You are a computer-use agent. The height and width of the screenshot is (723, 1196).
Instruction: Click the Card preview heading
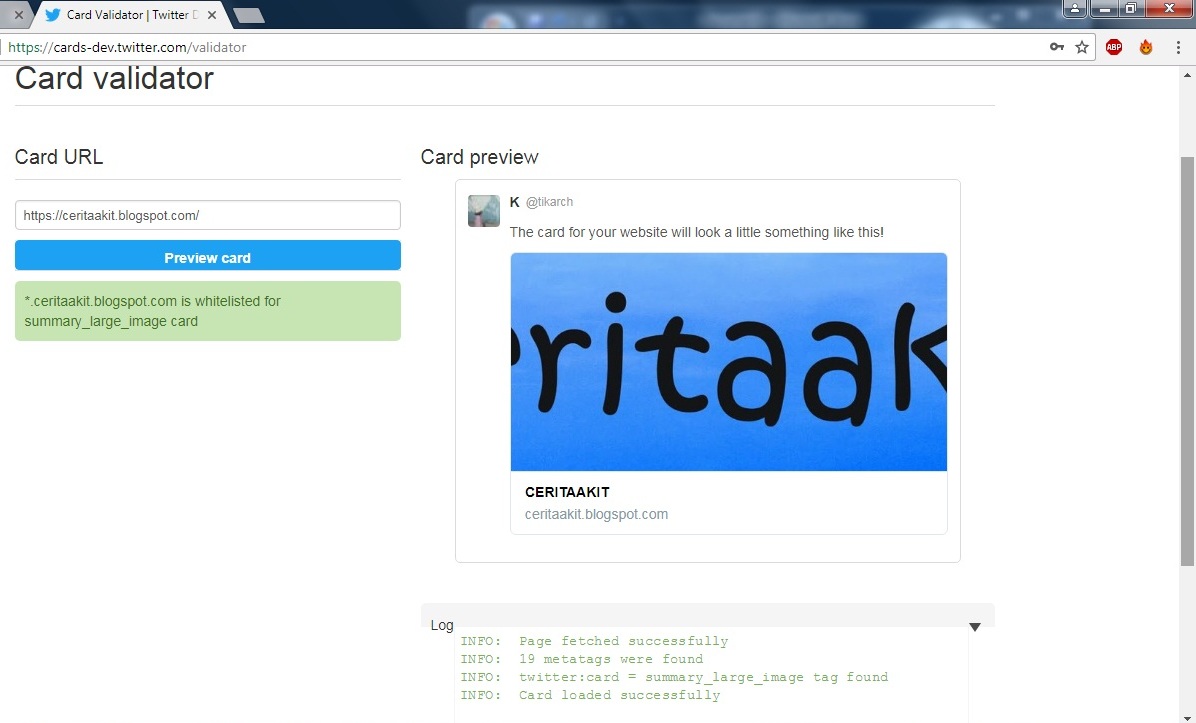[480, 157]
